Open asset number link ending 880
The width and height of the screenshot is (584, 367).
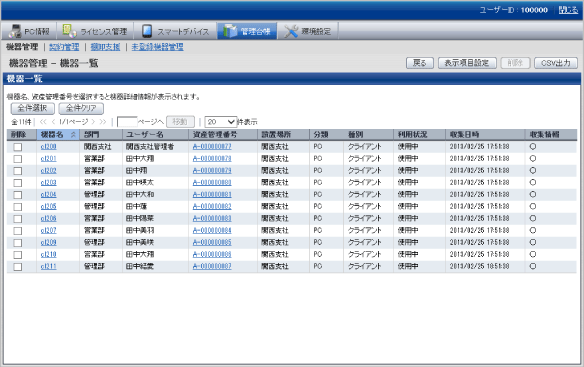(212, 183)
